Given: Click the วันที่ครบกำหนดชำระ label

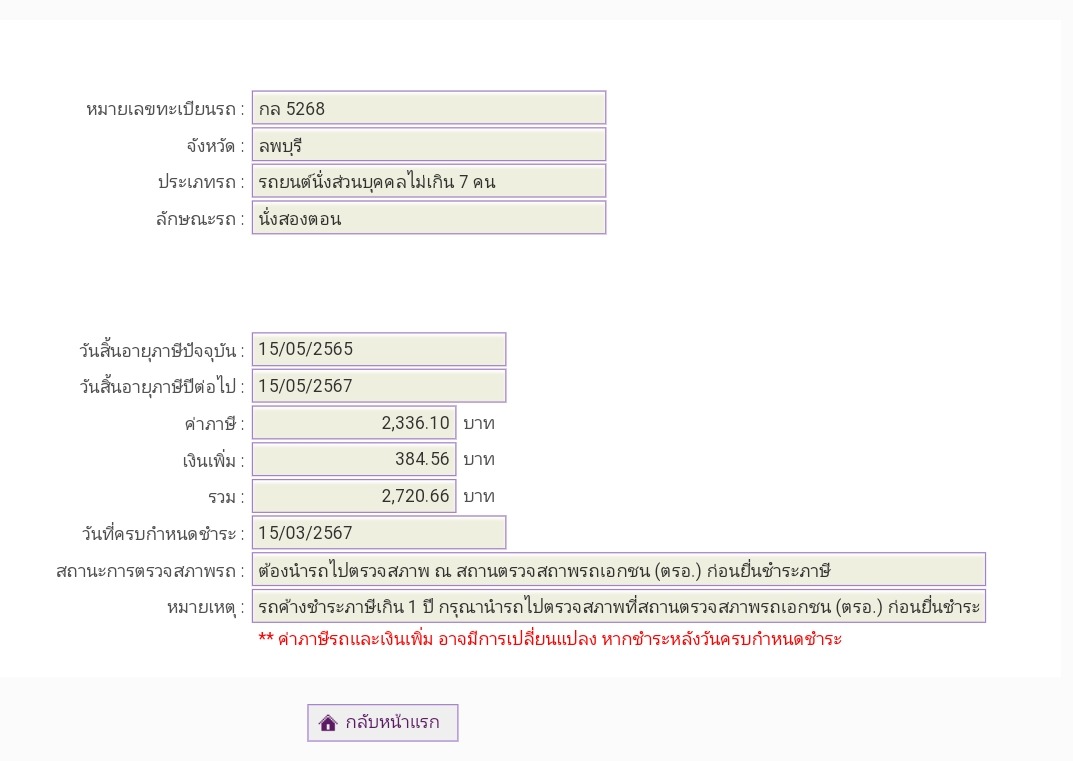Looking at the screenshot, I should 163,534.
